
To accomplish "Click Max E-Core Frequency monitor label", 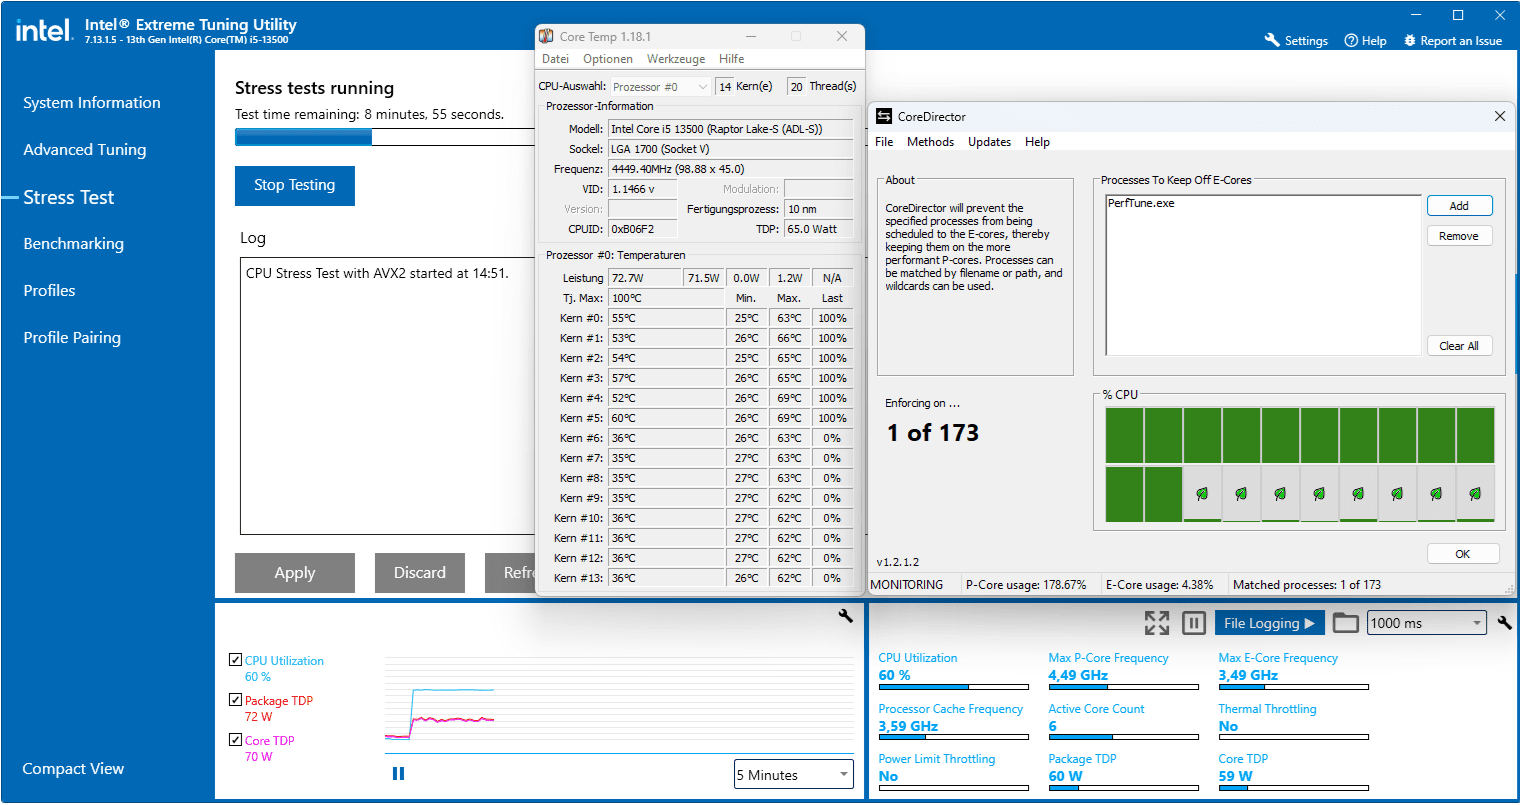I will 1278,658.
